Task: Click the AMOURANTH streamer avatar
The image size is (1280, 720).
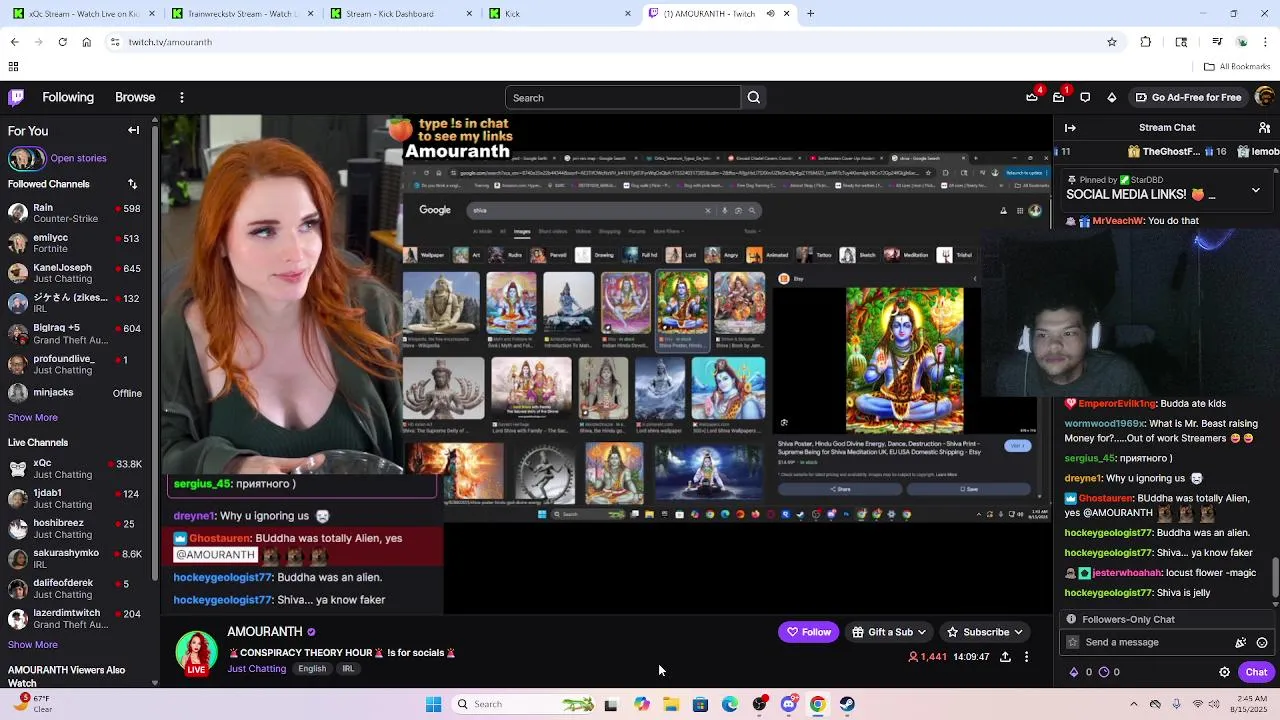Action: [x=196, y=652]
